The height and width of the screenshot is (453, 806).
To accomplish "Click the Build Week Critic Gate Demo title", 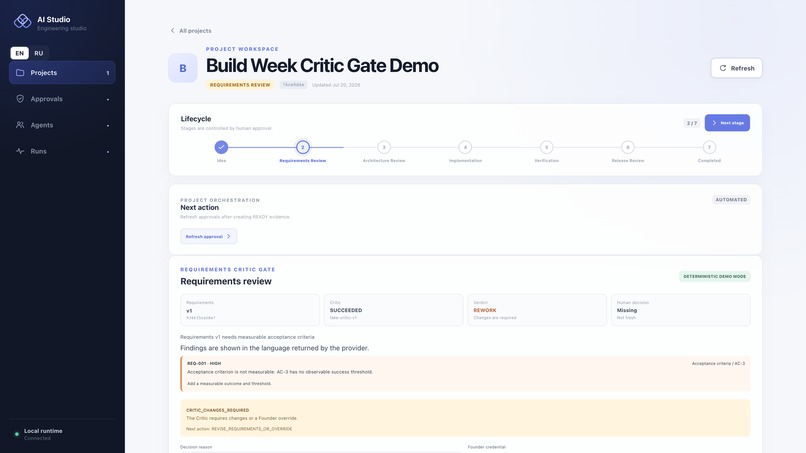I will [322, 66].
